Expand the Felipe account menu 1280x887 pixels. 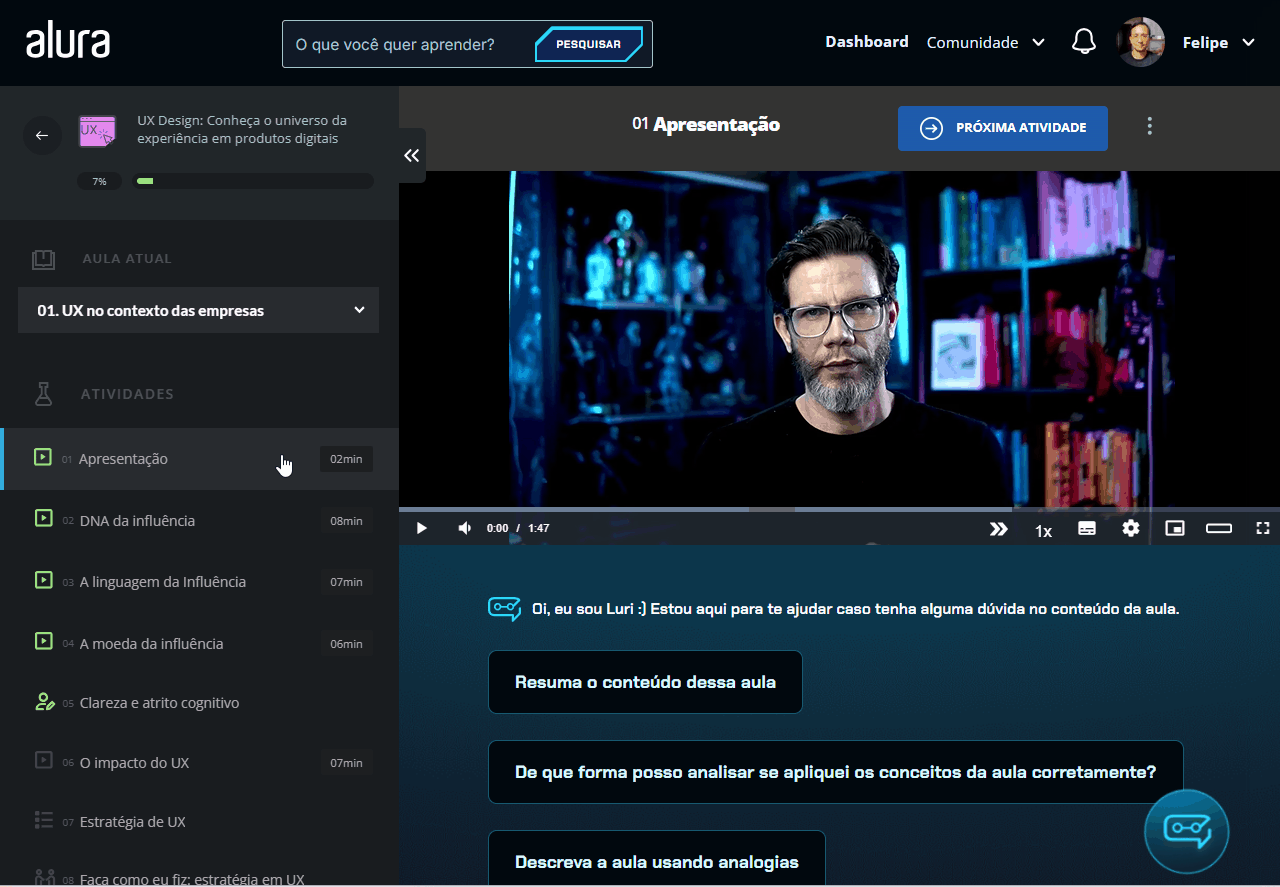tap(1218, 42)
